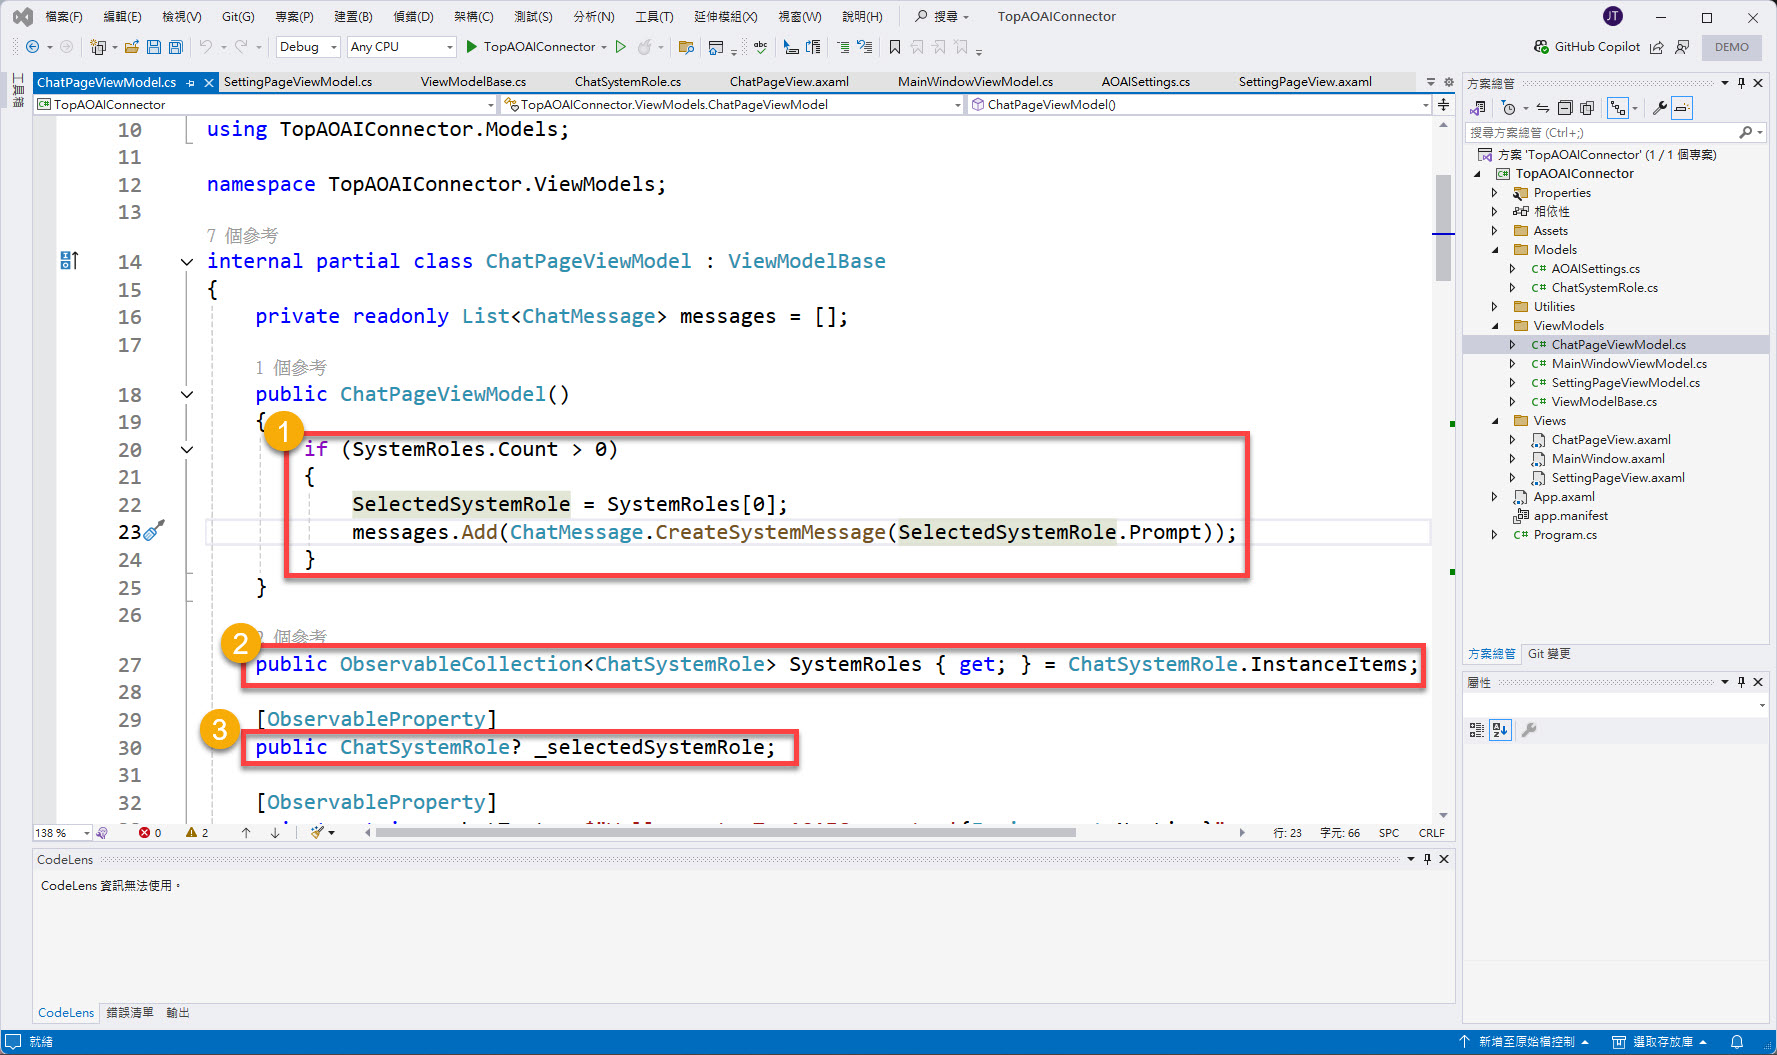Image resolution: width=1777 pixels, height=1055 pixels.
Task: Switch to the ChatPageView.axaml tab
Action: pyautogui.click(x=789, y=82)
